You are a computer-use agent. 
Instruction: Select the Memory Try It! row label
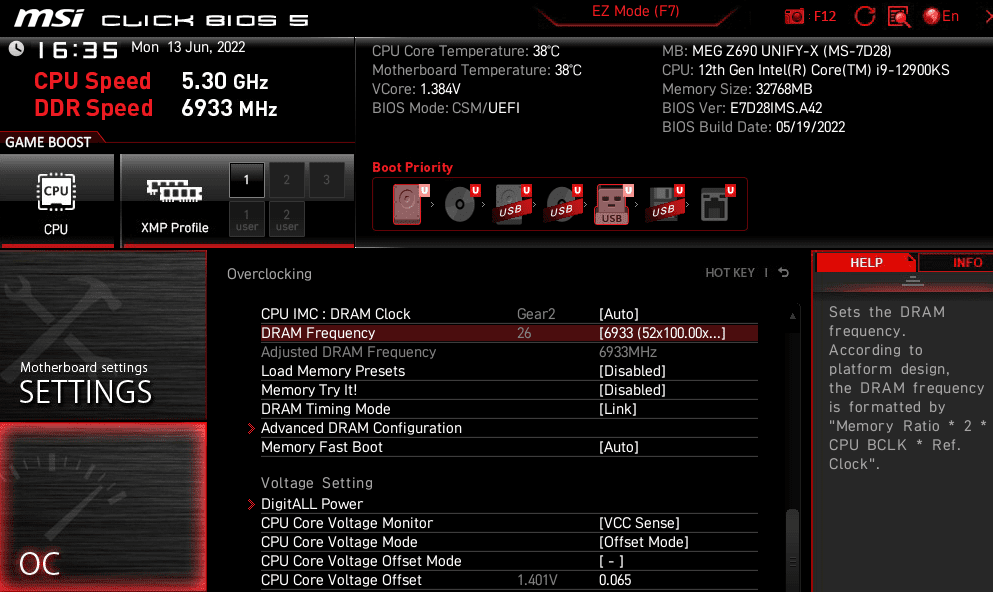(308, 390)
